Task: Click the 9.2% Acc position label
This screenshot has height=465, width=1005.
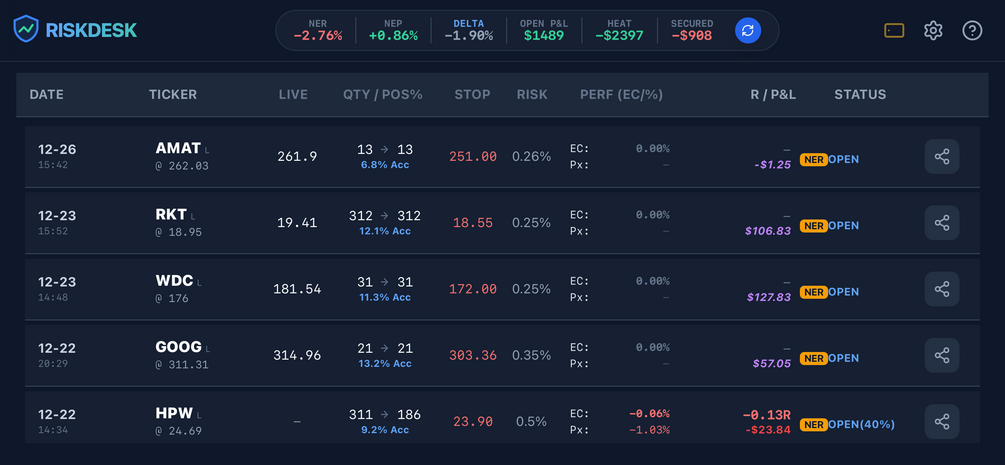Action: [385, 430]
